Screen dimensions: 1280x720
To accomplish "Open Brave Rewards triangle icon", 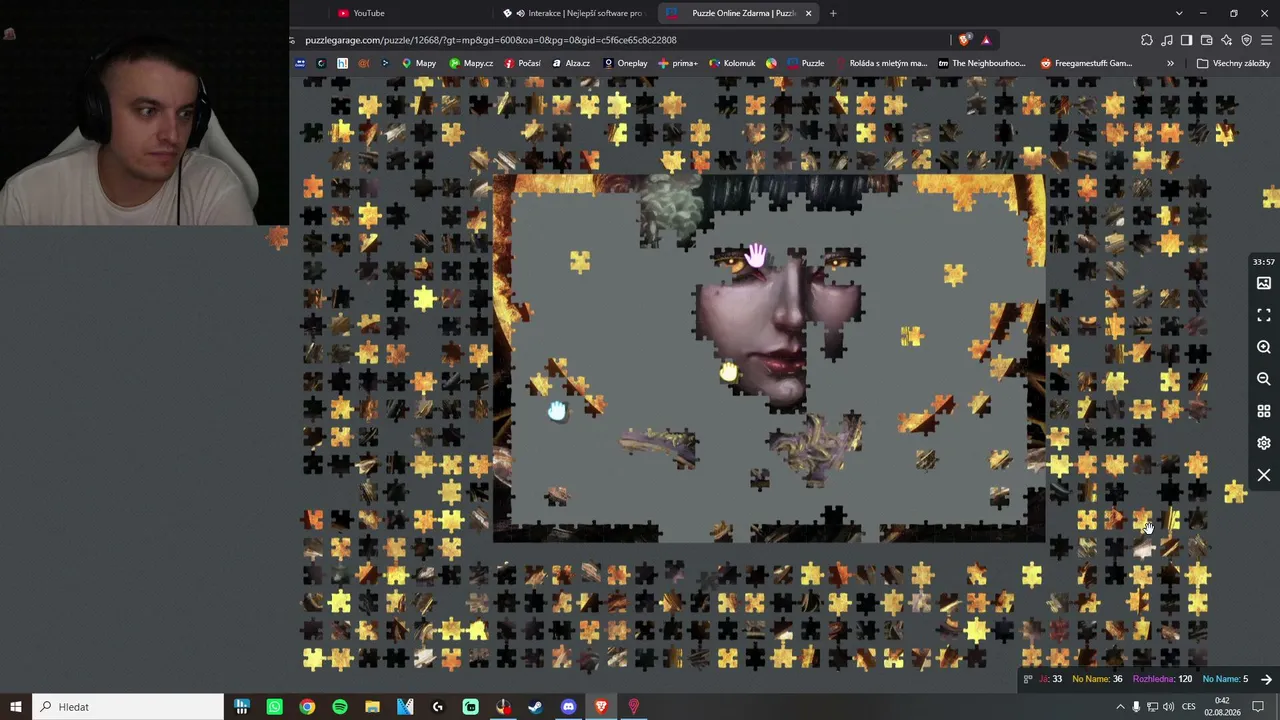I will [986, 40].
